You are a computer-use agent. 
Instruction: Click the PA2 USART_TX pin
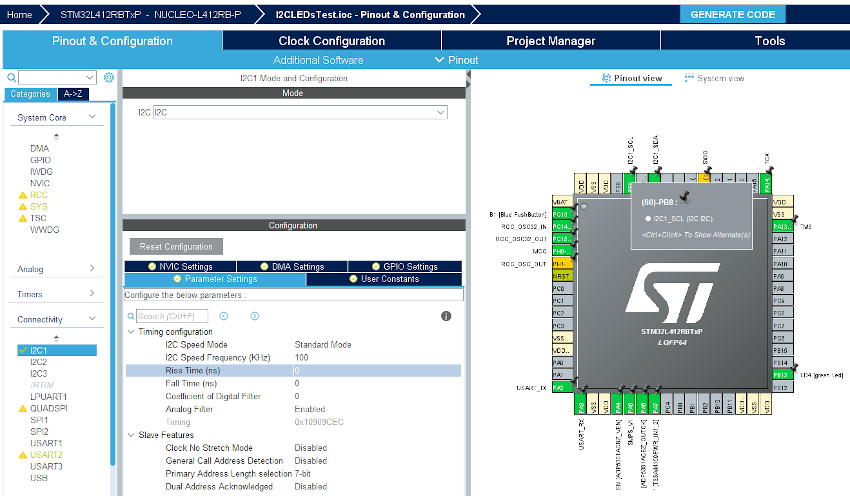561,387
